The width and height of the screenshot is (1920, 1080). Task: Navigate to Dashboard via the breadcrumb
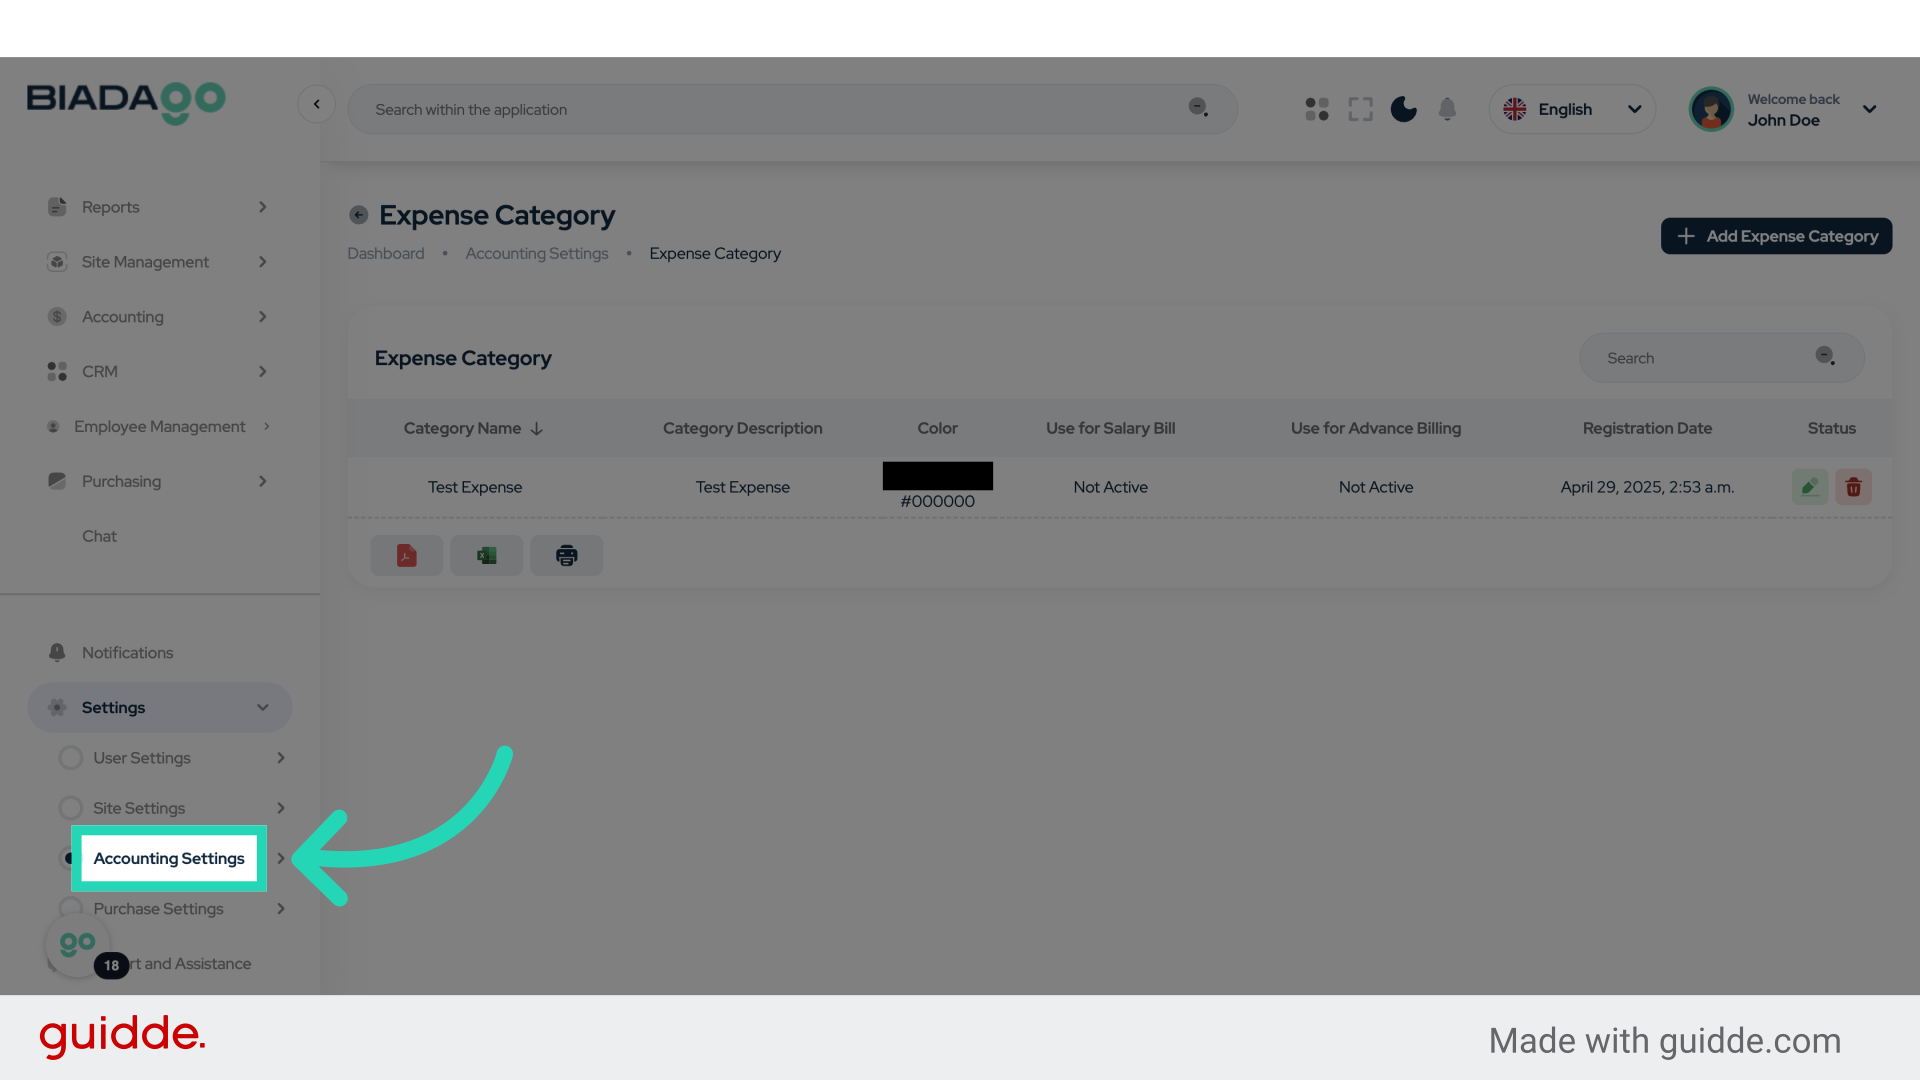(x=386, y=253)
